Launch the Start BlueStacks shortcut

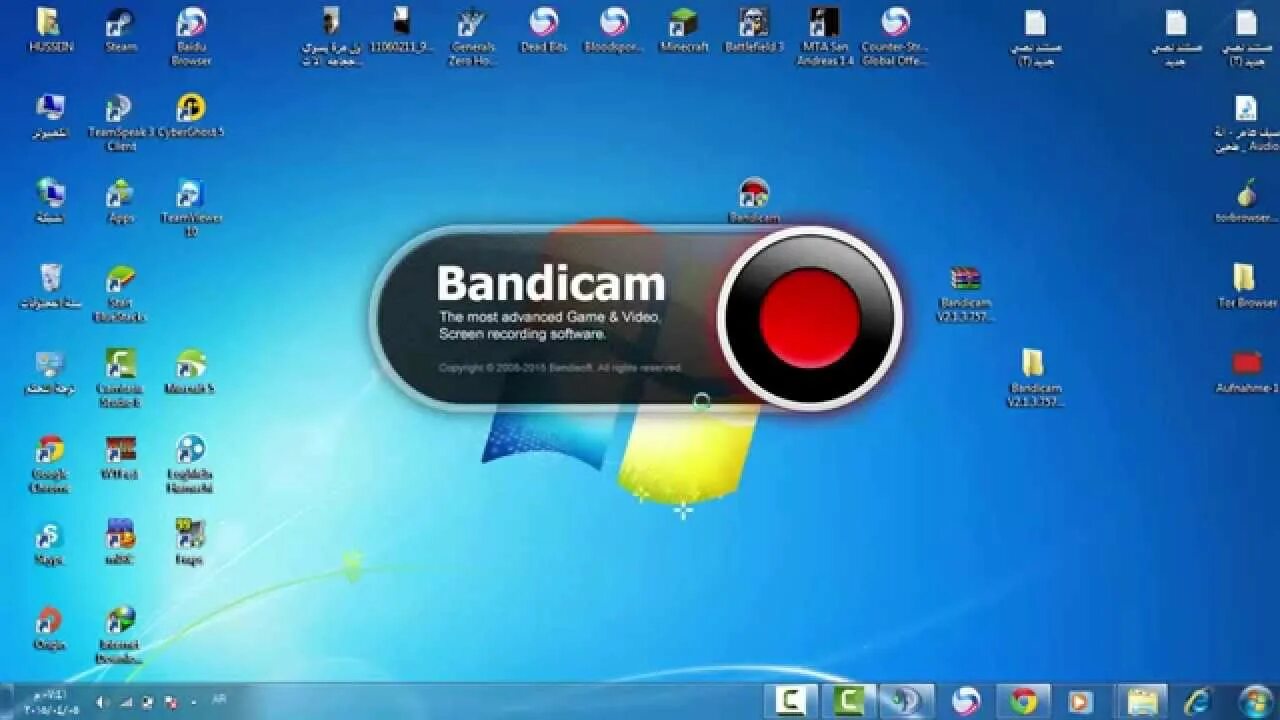(x=120, y=293)
